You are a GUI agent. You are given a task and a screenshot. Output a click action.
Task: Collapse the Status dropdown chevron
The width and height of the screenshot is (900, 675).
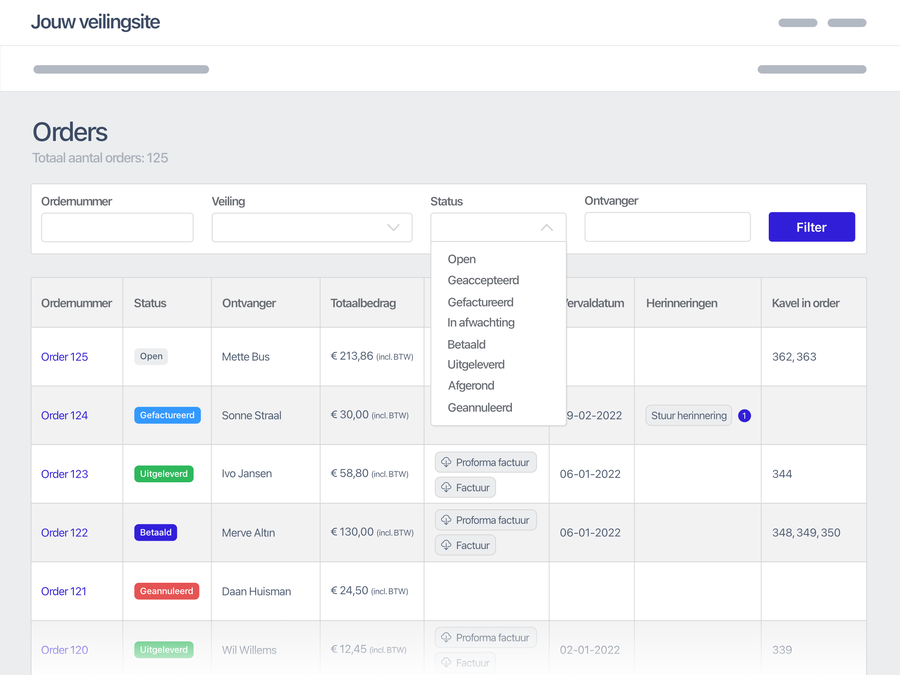point(546,228)
